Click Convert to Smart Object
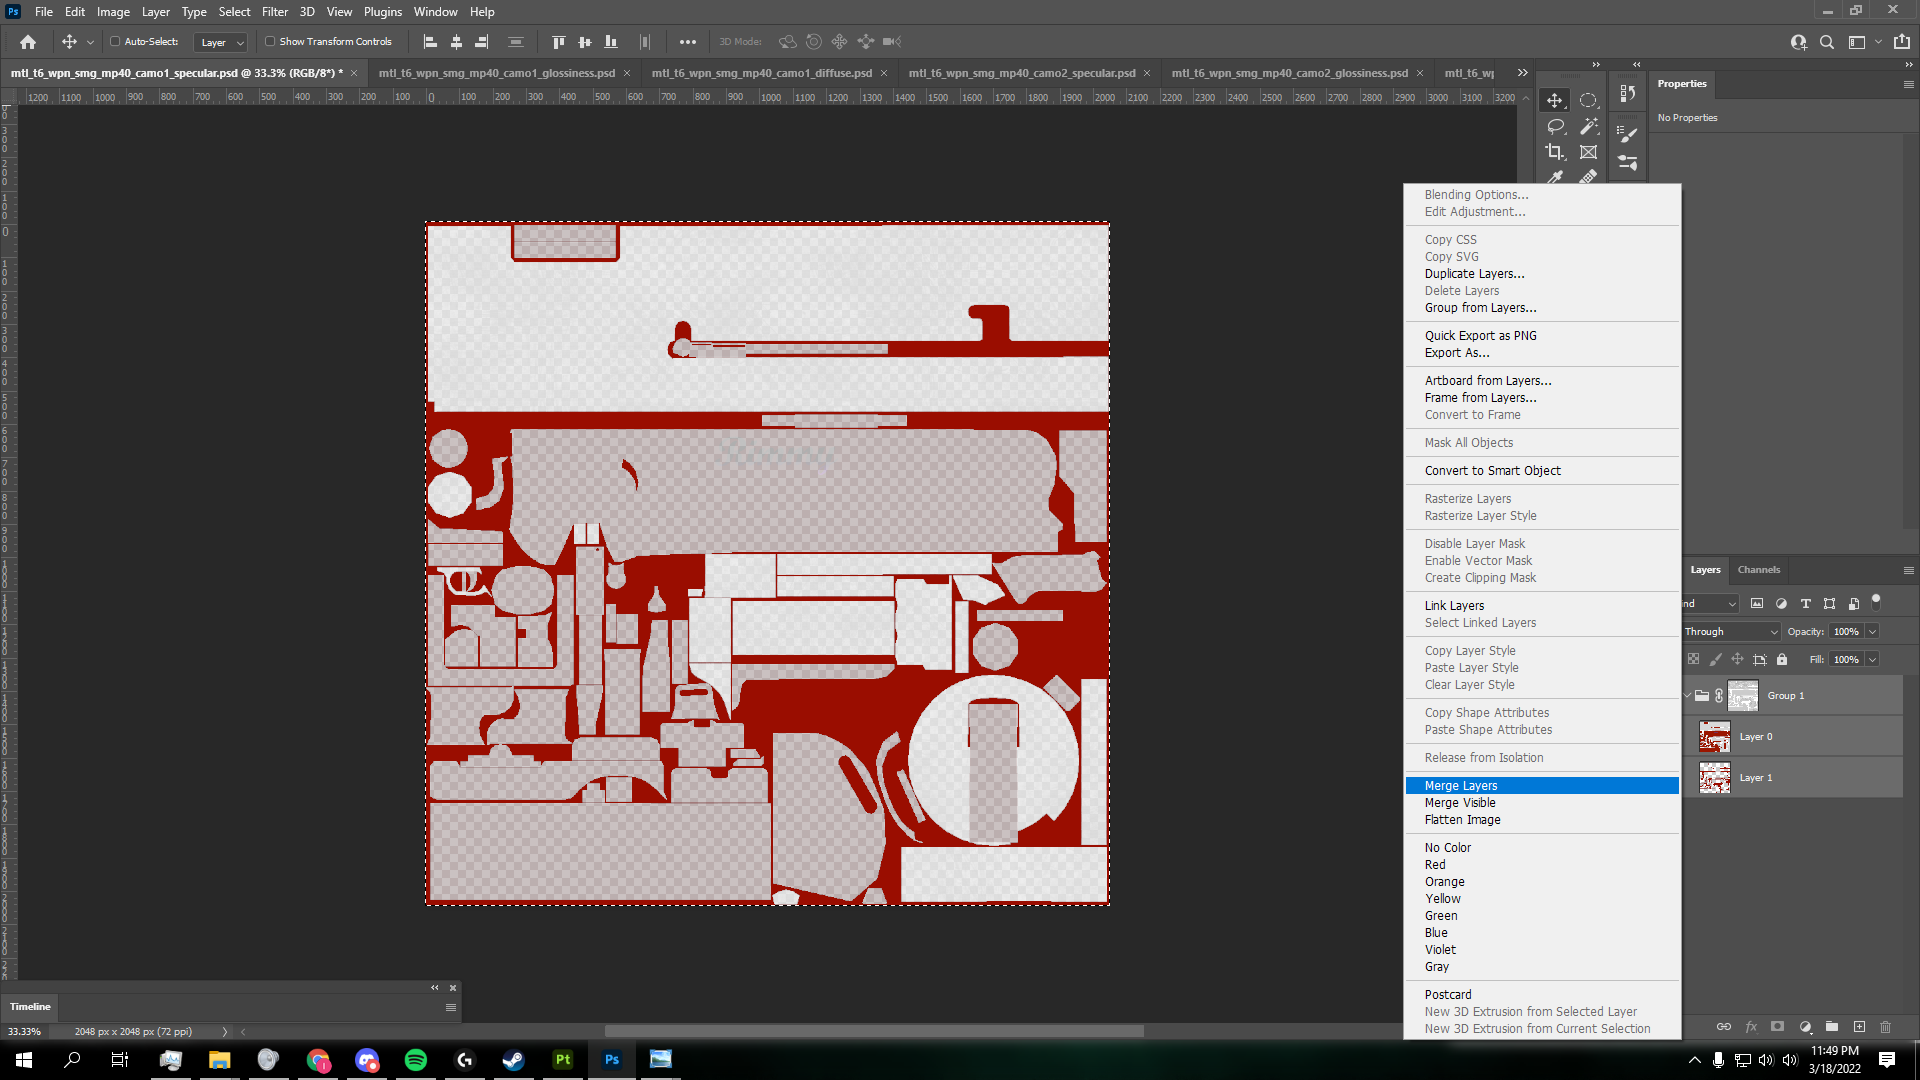The height and width of the screenshot is (1080, 1920). (1492, 471)
